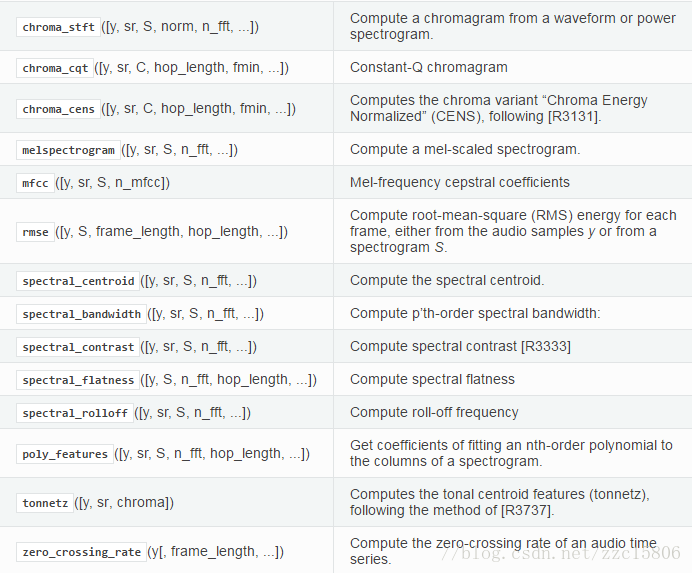Click the spectral_contrast function name

coord(78,347)
